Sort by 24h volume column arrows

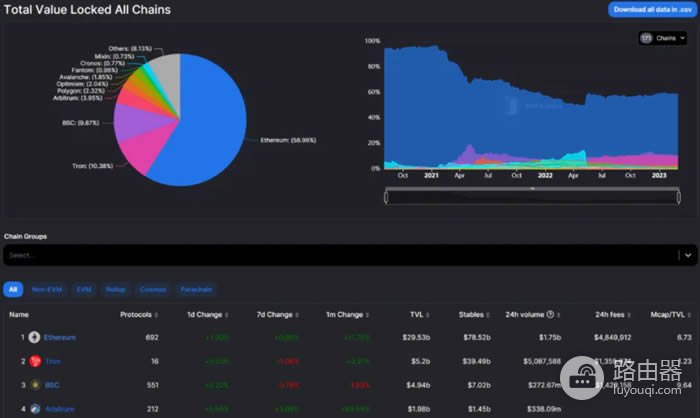[x=558, y=315]
